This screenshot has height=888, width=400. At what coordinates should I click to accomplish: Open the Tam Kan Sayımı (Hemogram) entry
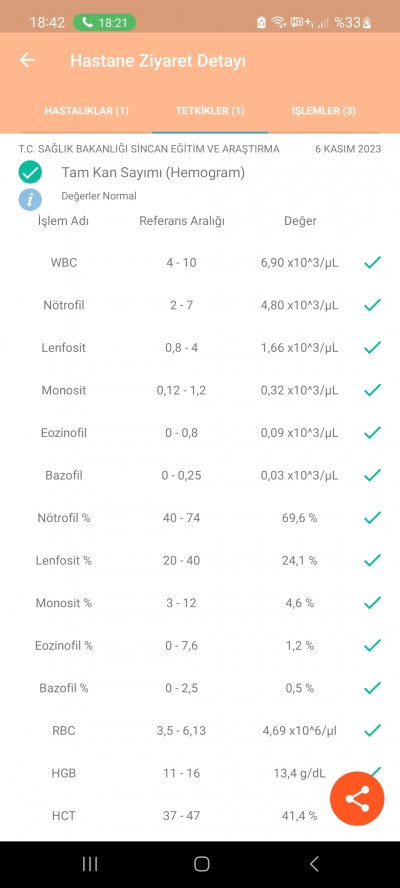pos(153,173)
